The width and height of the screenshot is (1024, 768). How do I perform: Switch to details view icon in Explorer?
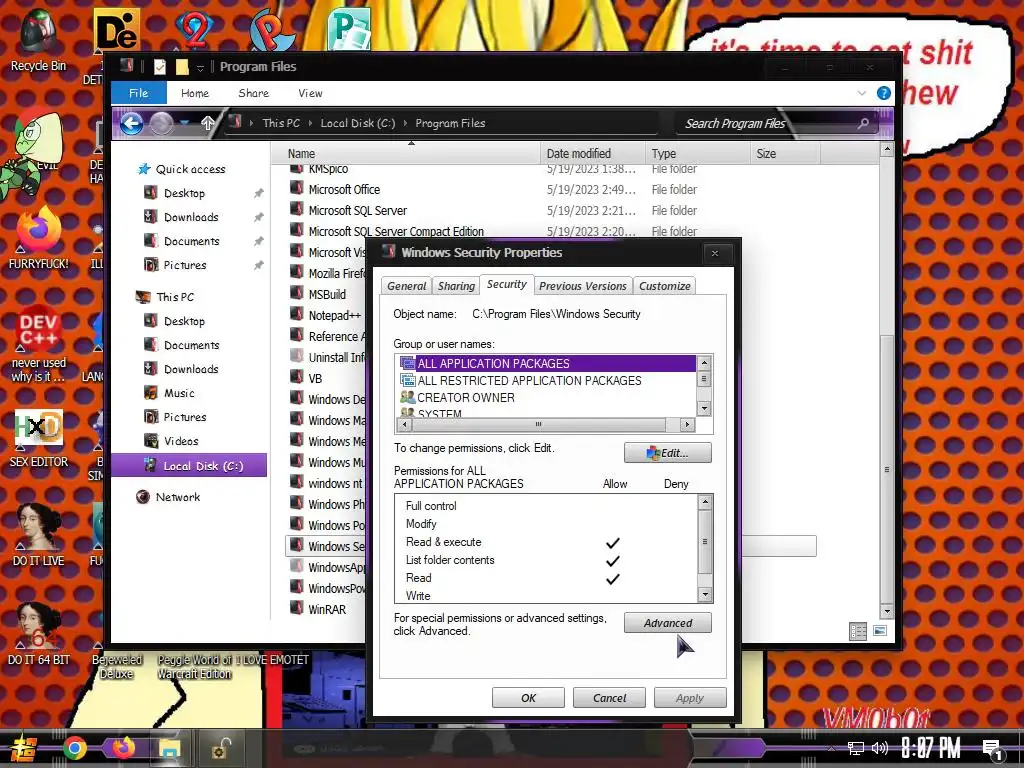858,631
